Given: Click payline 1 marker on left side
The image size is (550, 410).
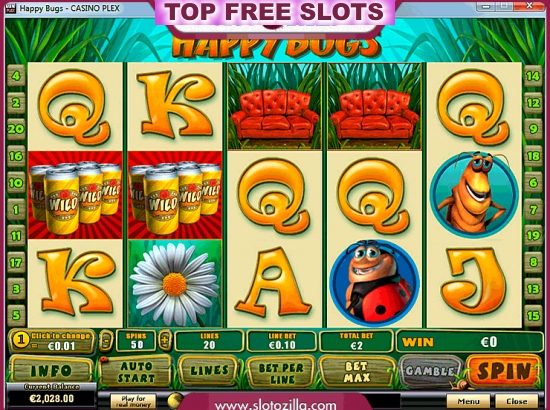Looking at the screenshot, I should click(x=16, y=210).
